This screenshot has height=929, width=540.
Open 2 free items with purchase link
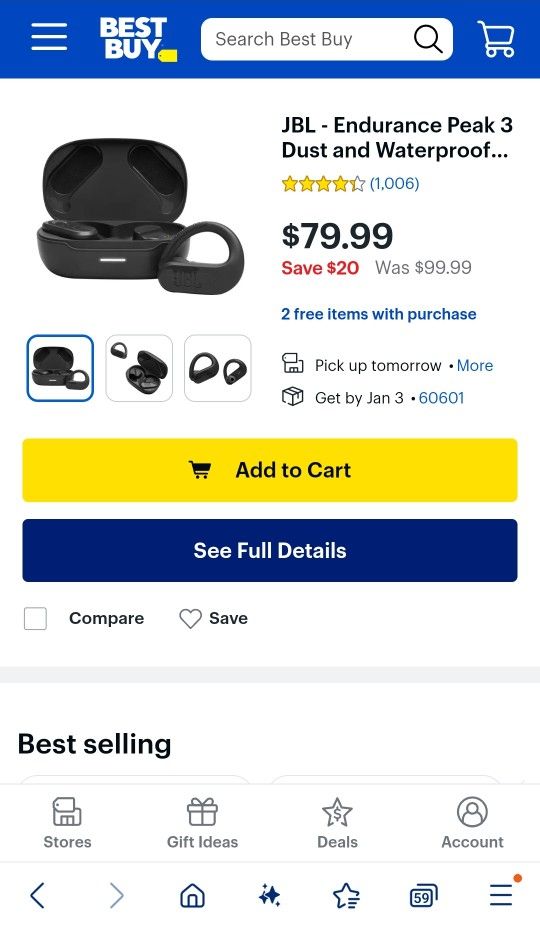click(x=379, y=314)
